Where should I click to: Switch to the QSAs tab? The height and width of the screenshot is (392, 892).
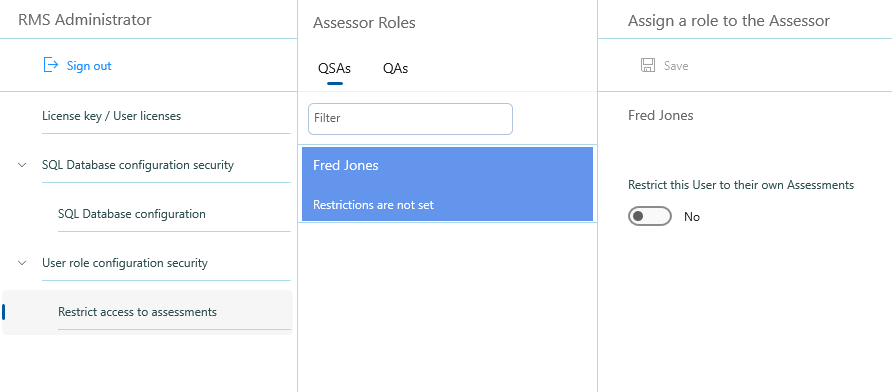pyautogui.click(x=334, y=69)
